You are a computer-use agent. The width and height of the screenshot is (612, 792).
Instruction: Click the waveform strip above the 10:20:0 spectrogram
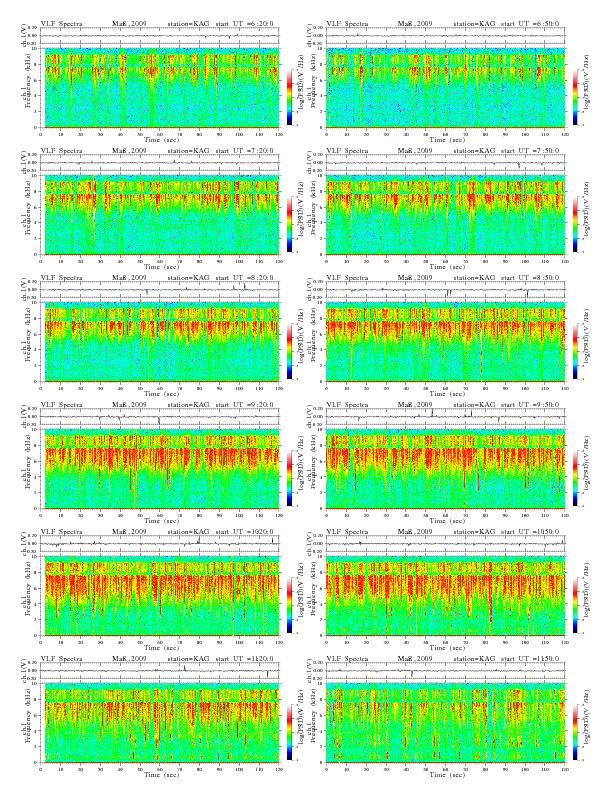coord(160,543)
